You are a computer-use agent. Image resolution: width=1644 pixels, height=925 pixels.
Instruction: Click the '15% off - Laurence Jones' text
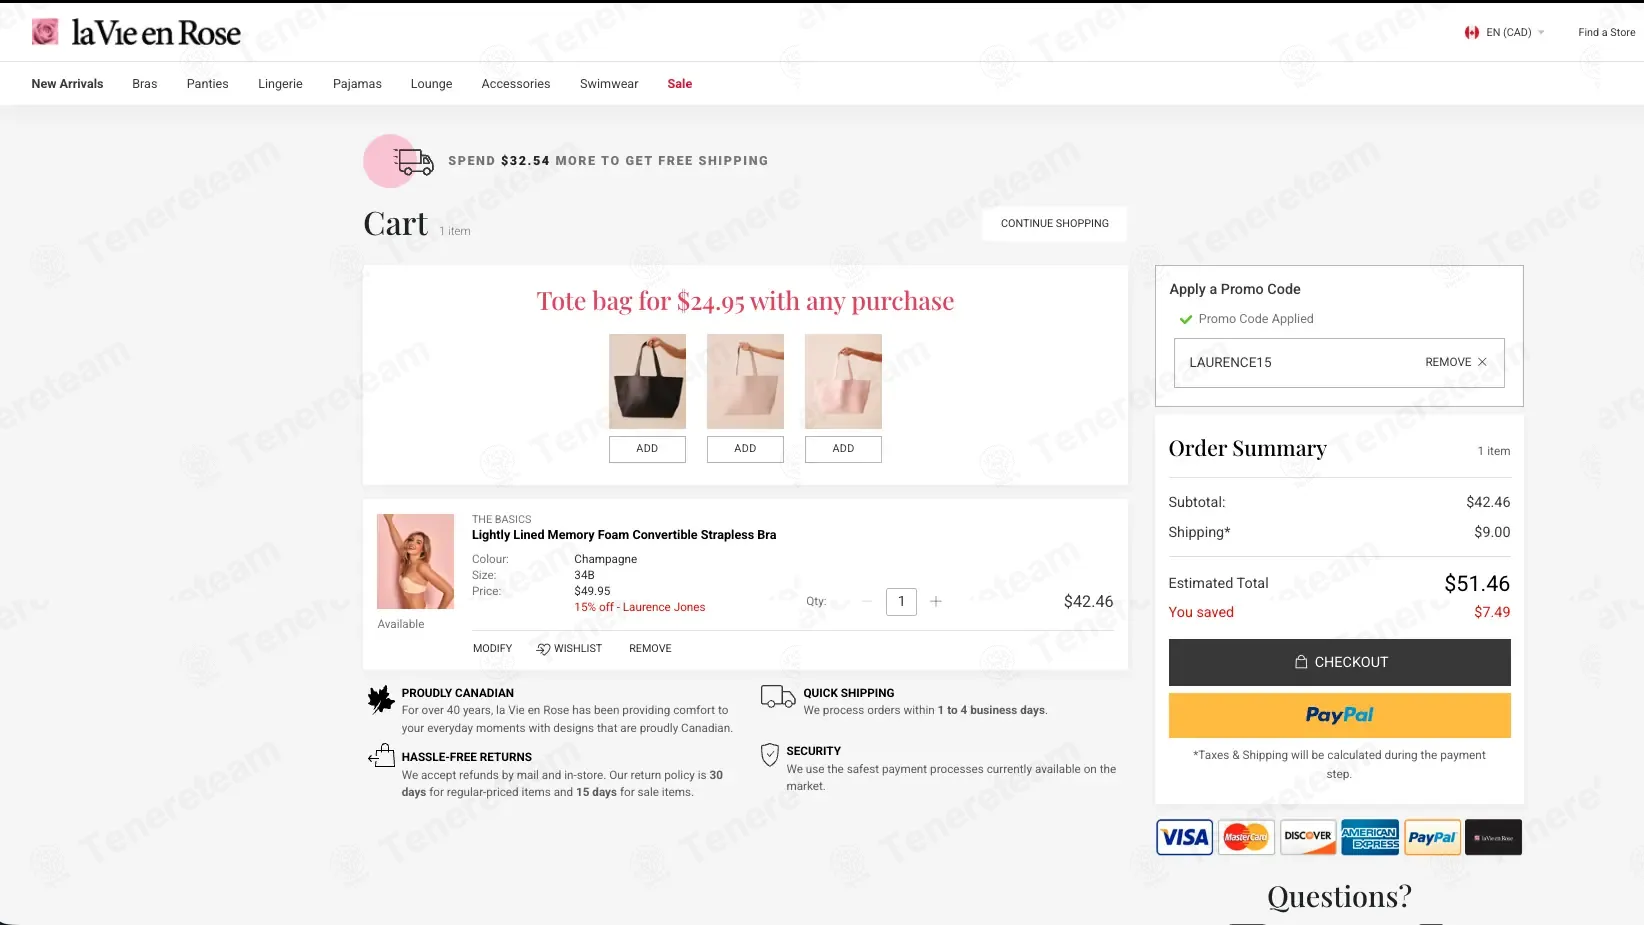(639, 607)
